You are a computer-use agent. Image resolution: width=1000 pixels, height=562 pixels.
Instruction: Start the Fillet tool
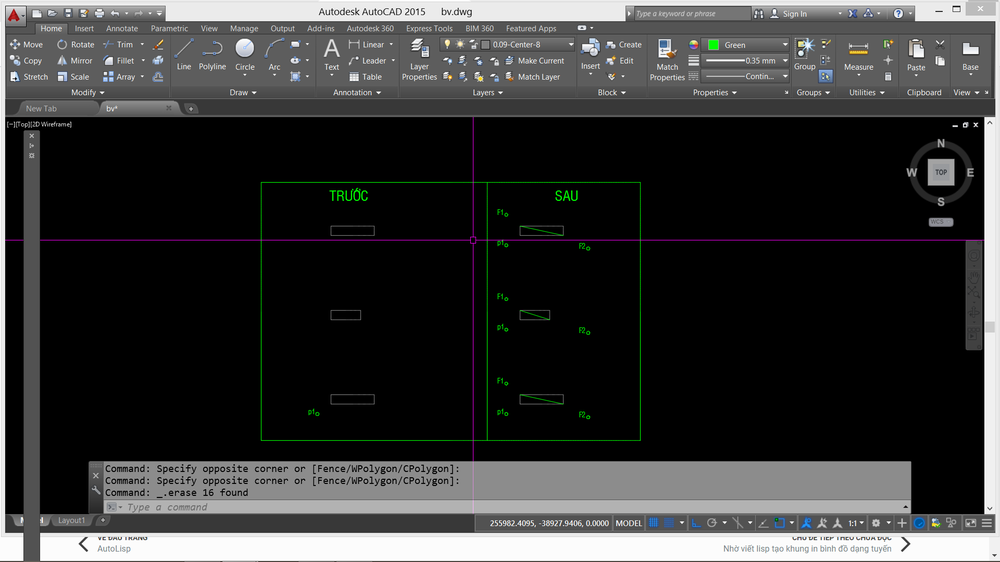pos(119,61)
